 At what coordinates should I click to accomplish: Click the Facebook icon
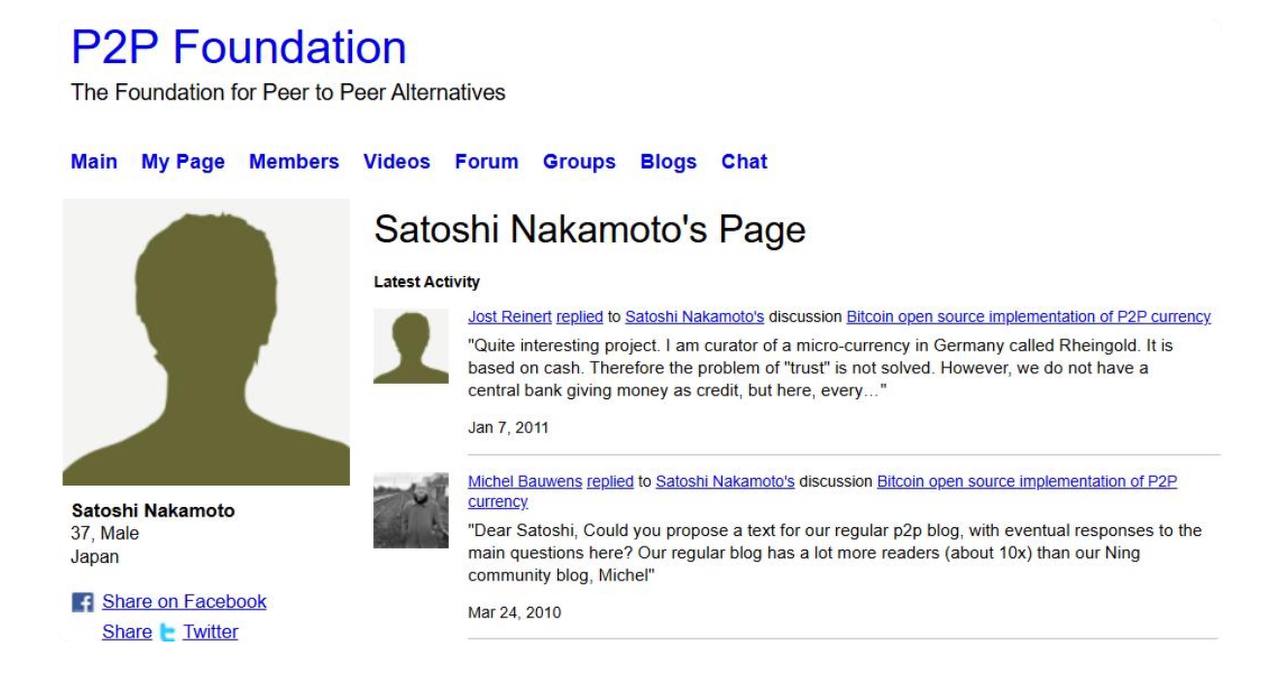tap(81, 603)
